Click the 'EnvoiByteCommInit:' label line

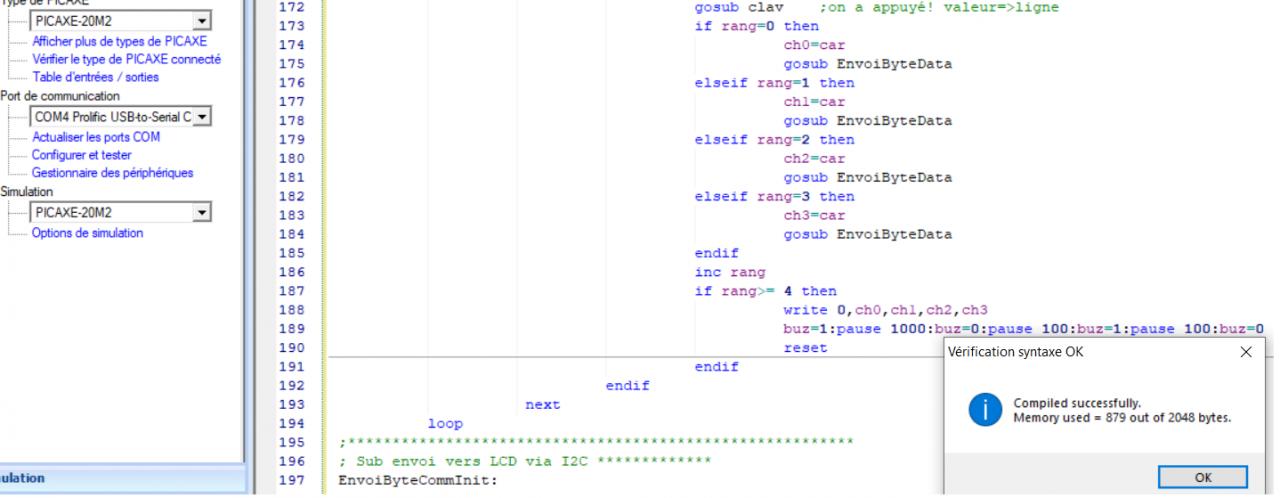418,482
